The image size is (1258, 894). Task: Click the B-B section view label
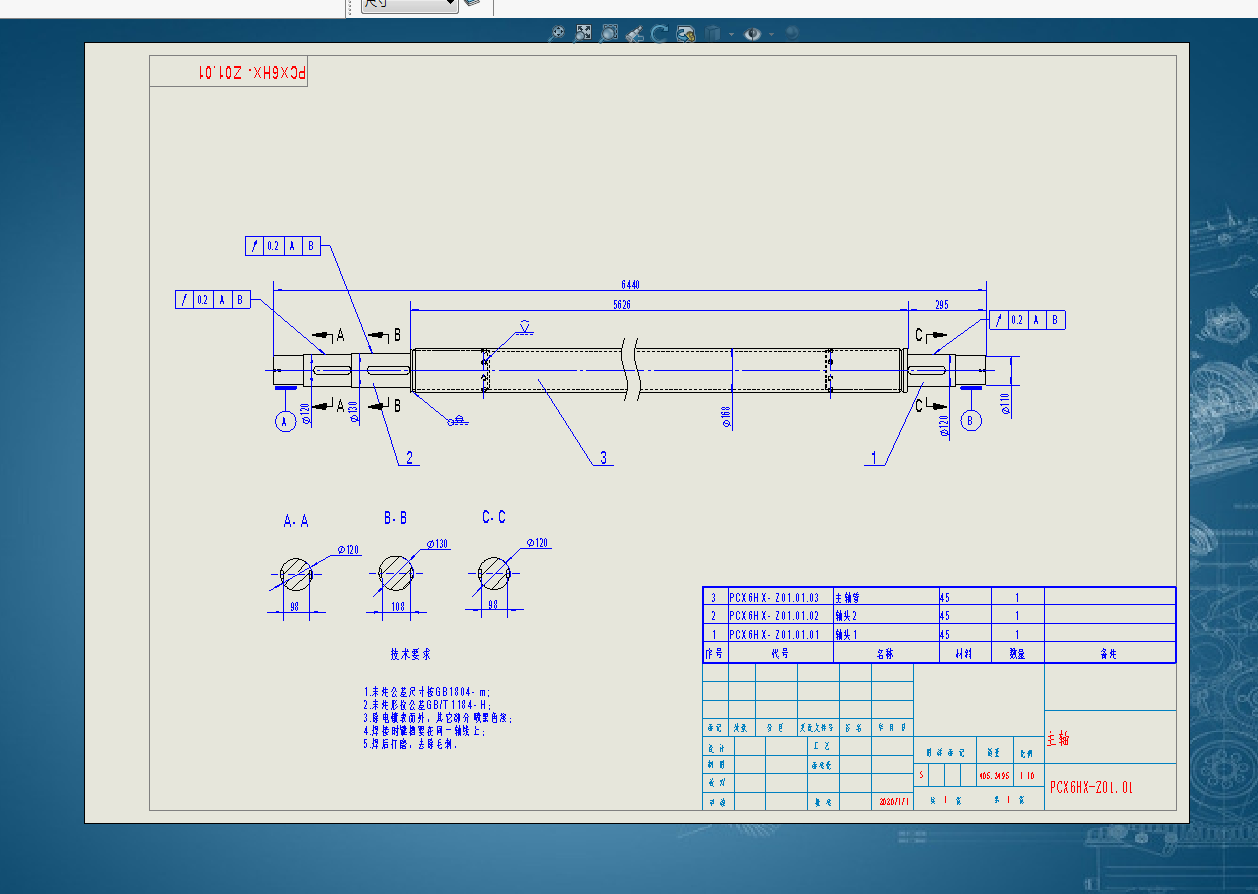click(x=395, y=518)
